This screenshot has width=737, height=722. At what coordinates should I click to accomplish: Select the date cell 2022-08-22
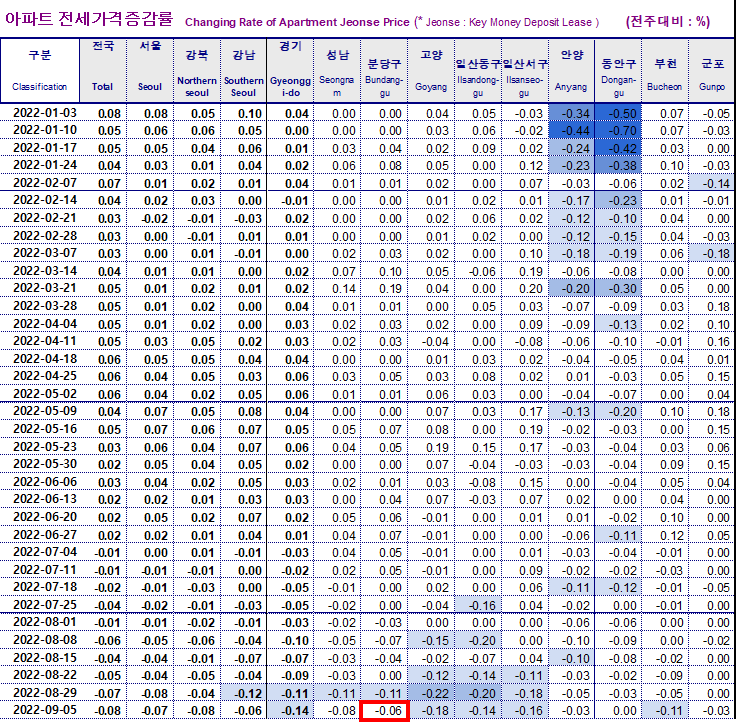40,675
